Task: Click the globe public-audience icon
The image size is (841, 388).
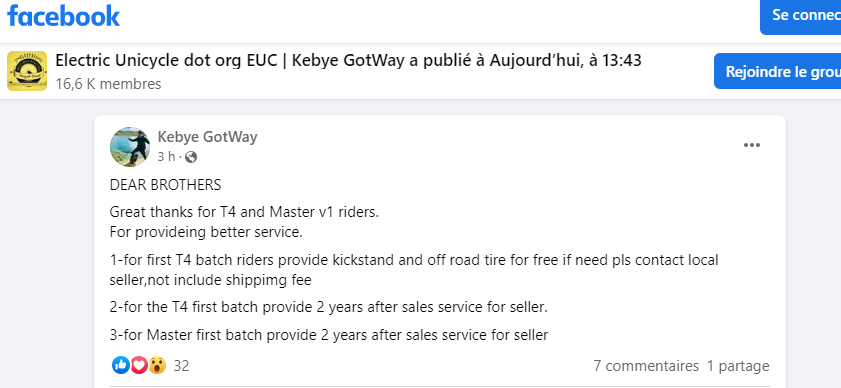Action: pyautogui.click(x=190, y=157)
